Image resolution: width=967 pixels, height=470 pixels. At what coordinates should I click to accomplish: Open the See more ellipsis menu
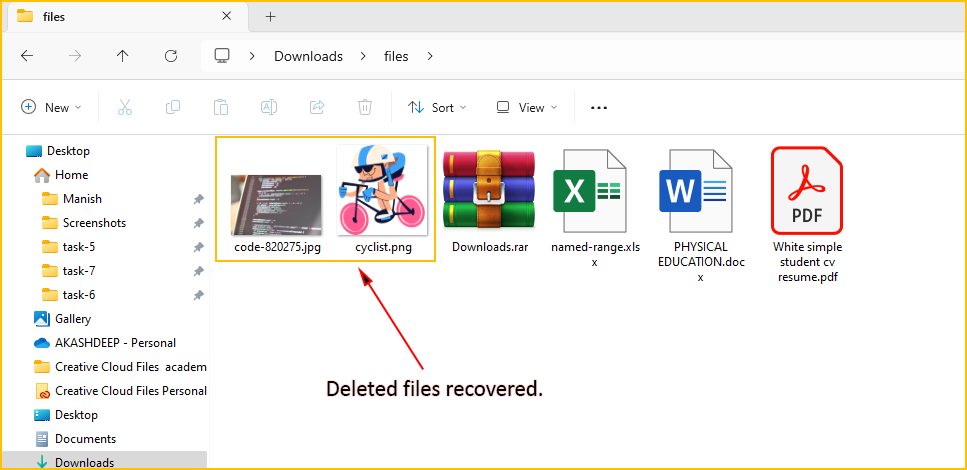tap(599, 108)
